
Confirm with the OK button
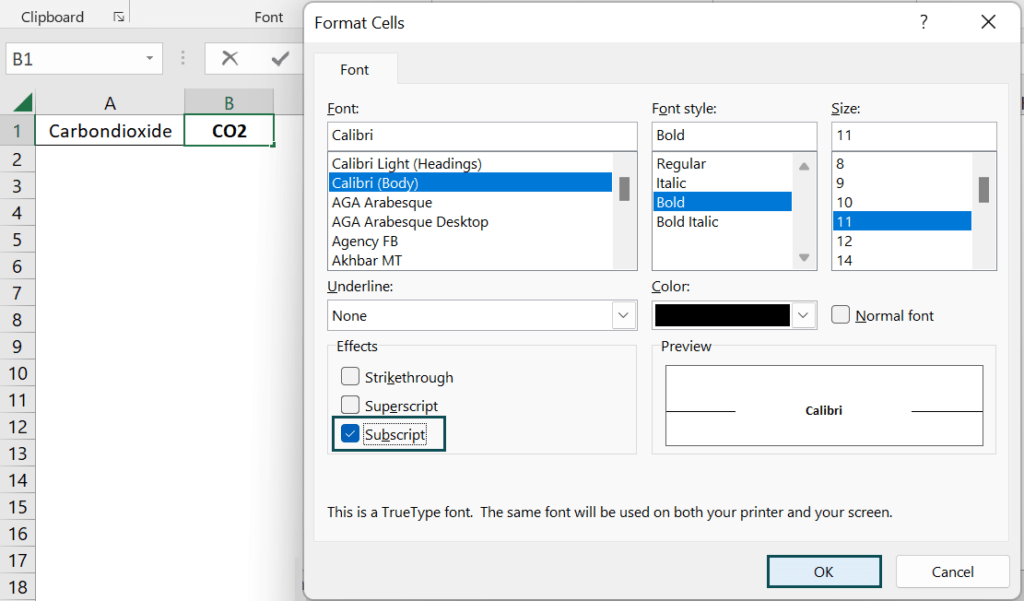[824, 572]
